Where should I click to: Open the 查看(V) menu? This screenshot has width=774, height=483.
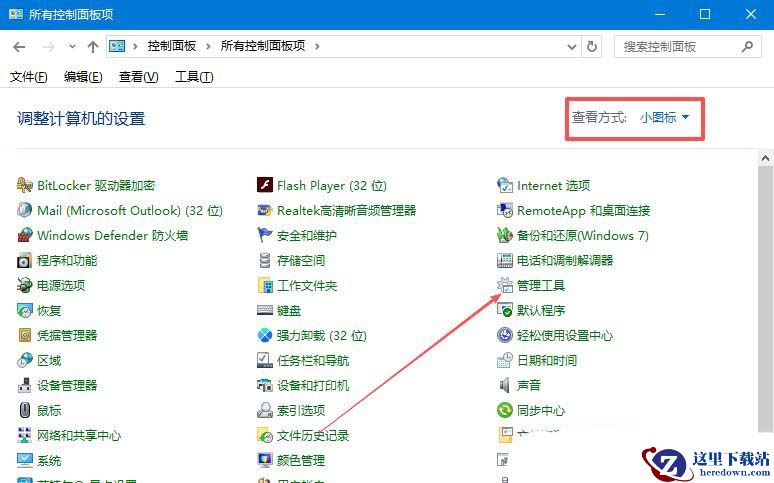pos(138,77)
